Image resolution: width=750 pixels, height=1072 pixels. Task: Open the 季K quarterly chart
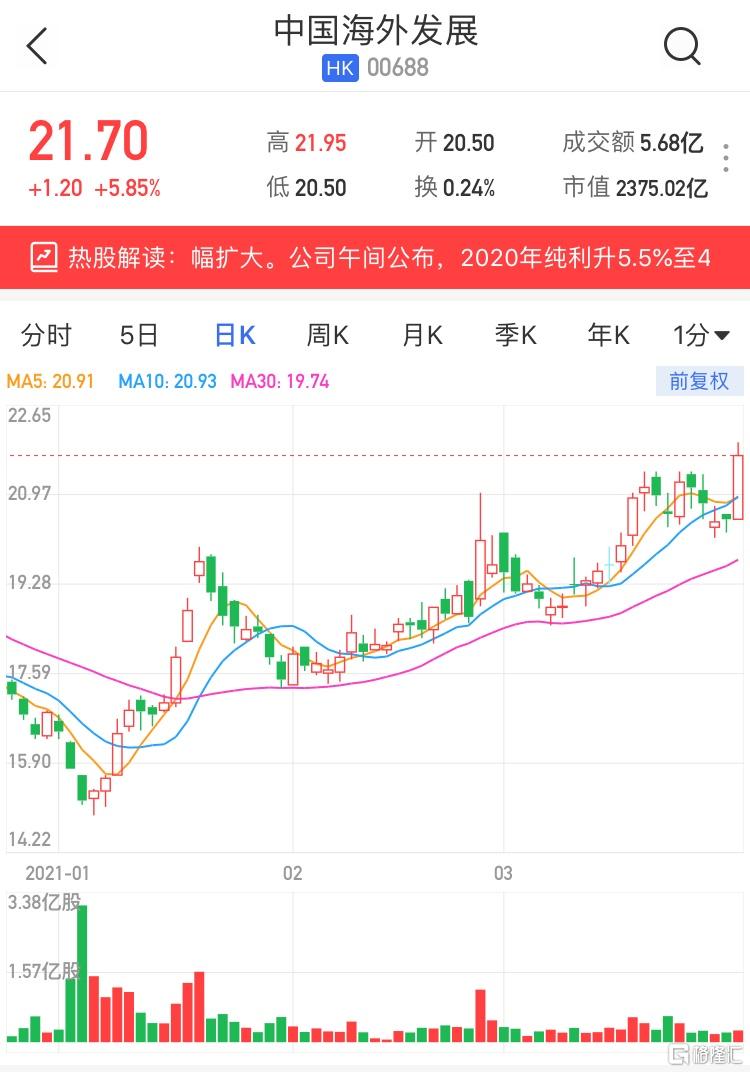click(x=516, y=336)
